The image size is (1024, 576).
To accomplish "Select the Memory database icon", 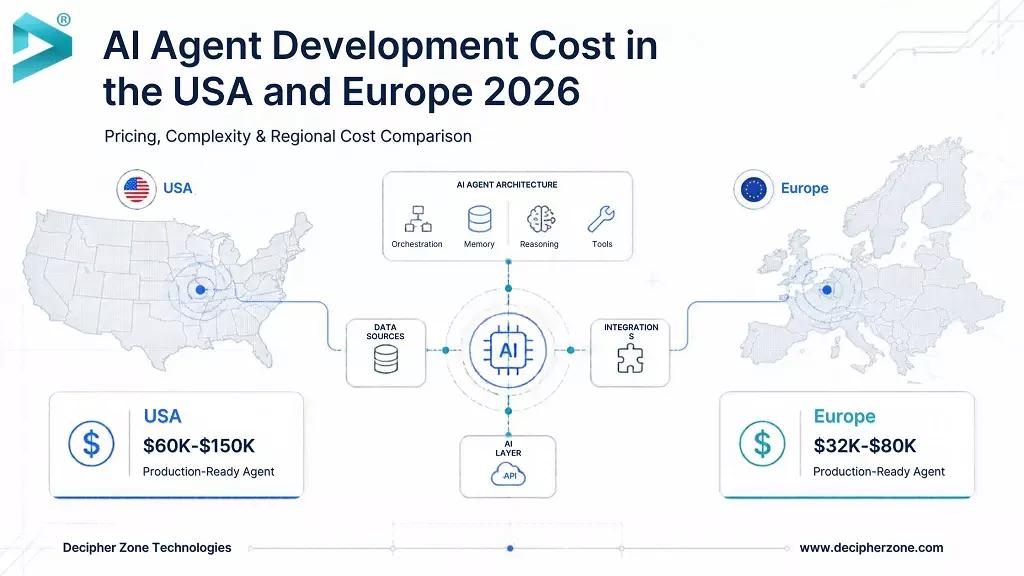I will pos(479,219).
